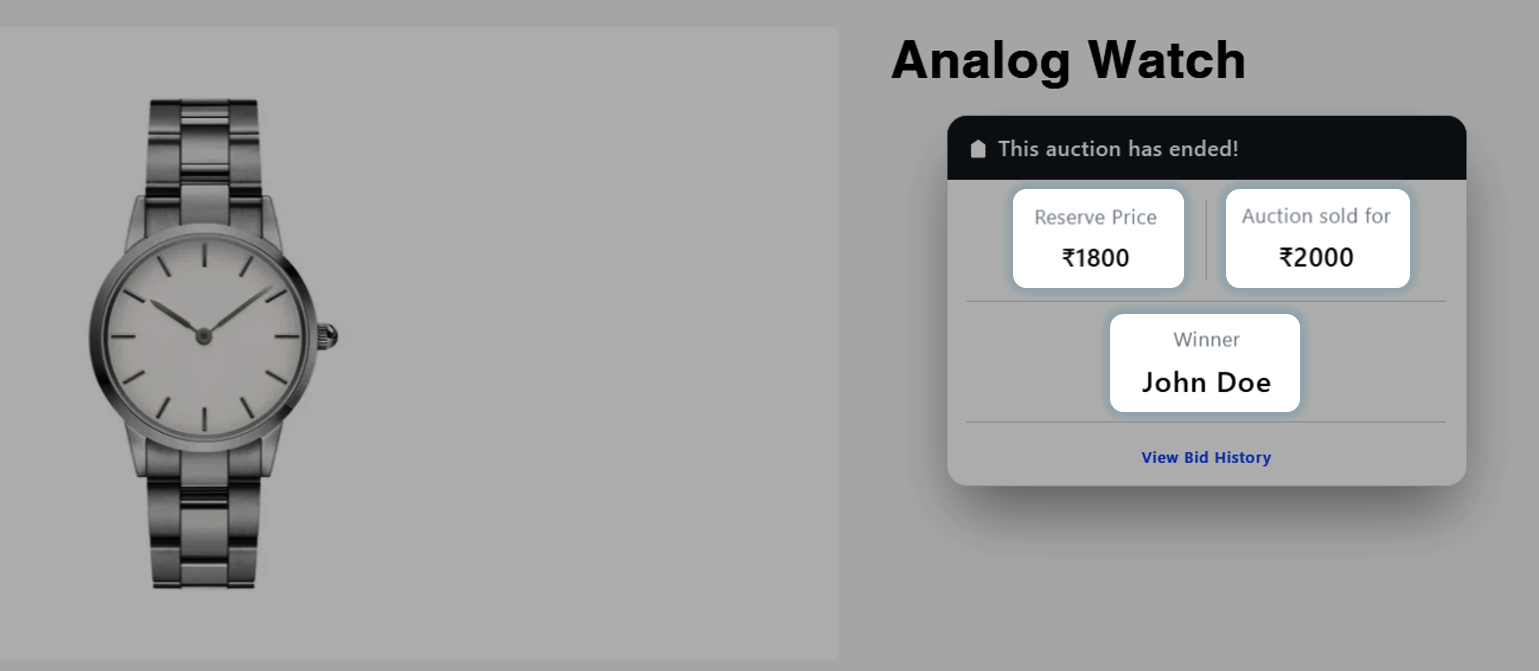Click the twelve o'clock marker on the watch
The image size is (1539, 671).
(203, 253)
